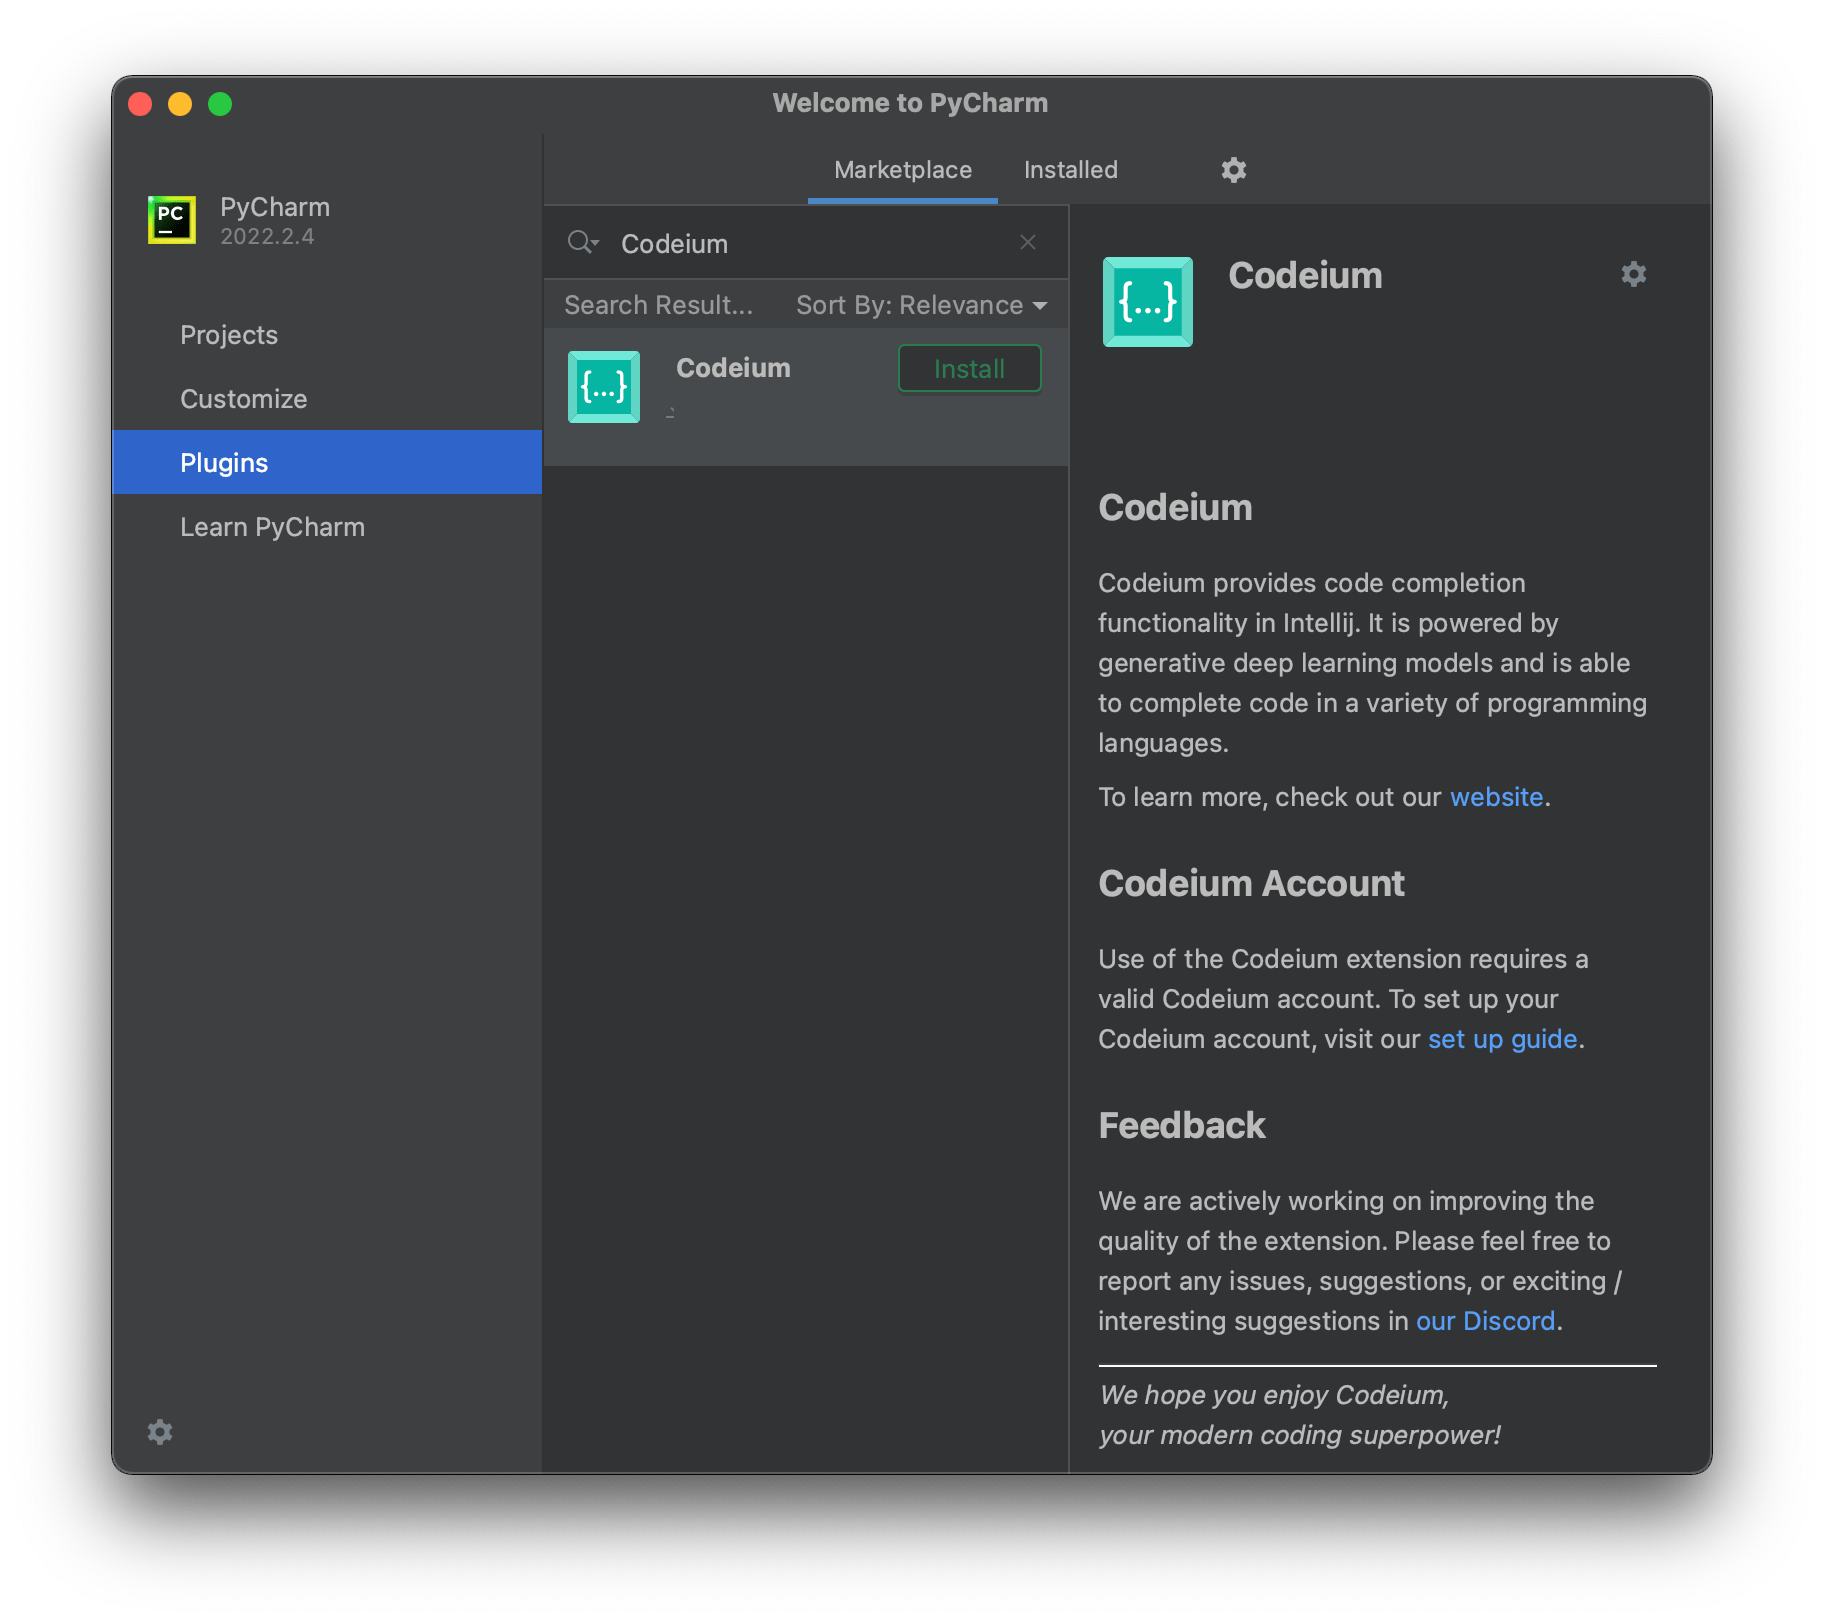Switch to the Marketplace tab
The width and height of the screenshot is (1824, 1622).
click(901, 169)
